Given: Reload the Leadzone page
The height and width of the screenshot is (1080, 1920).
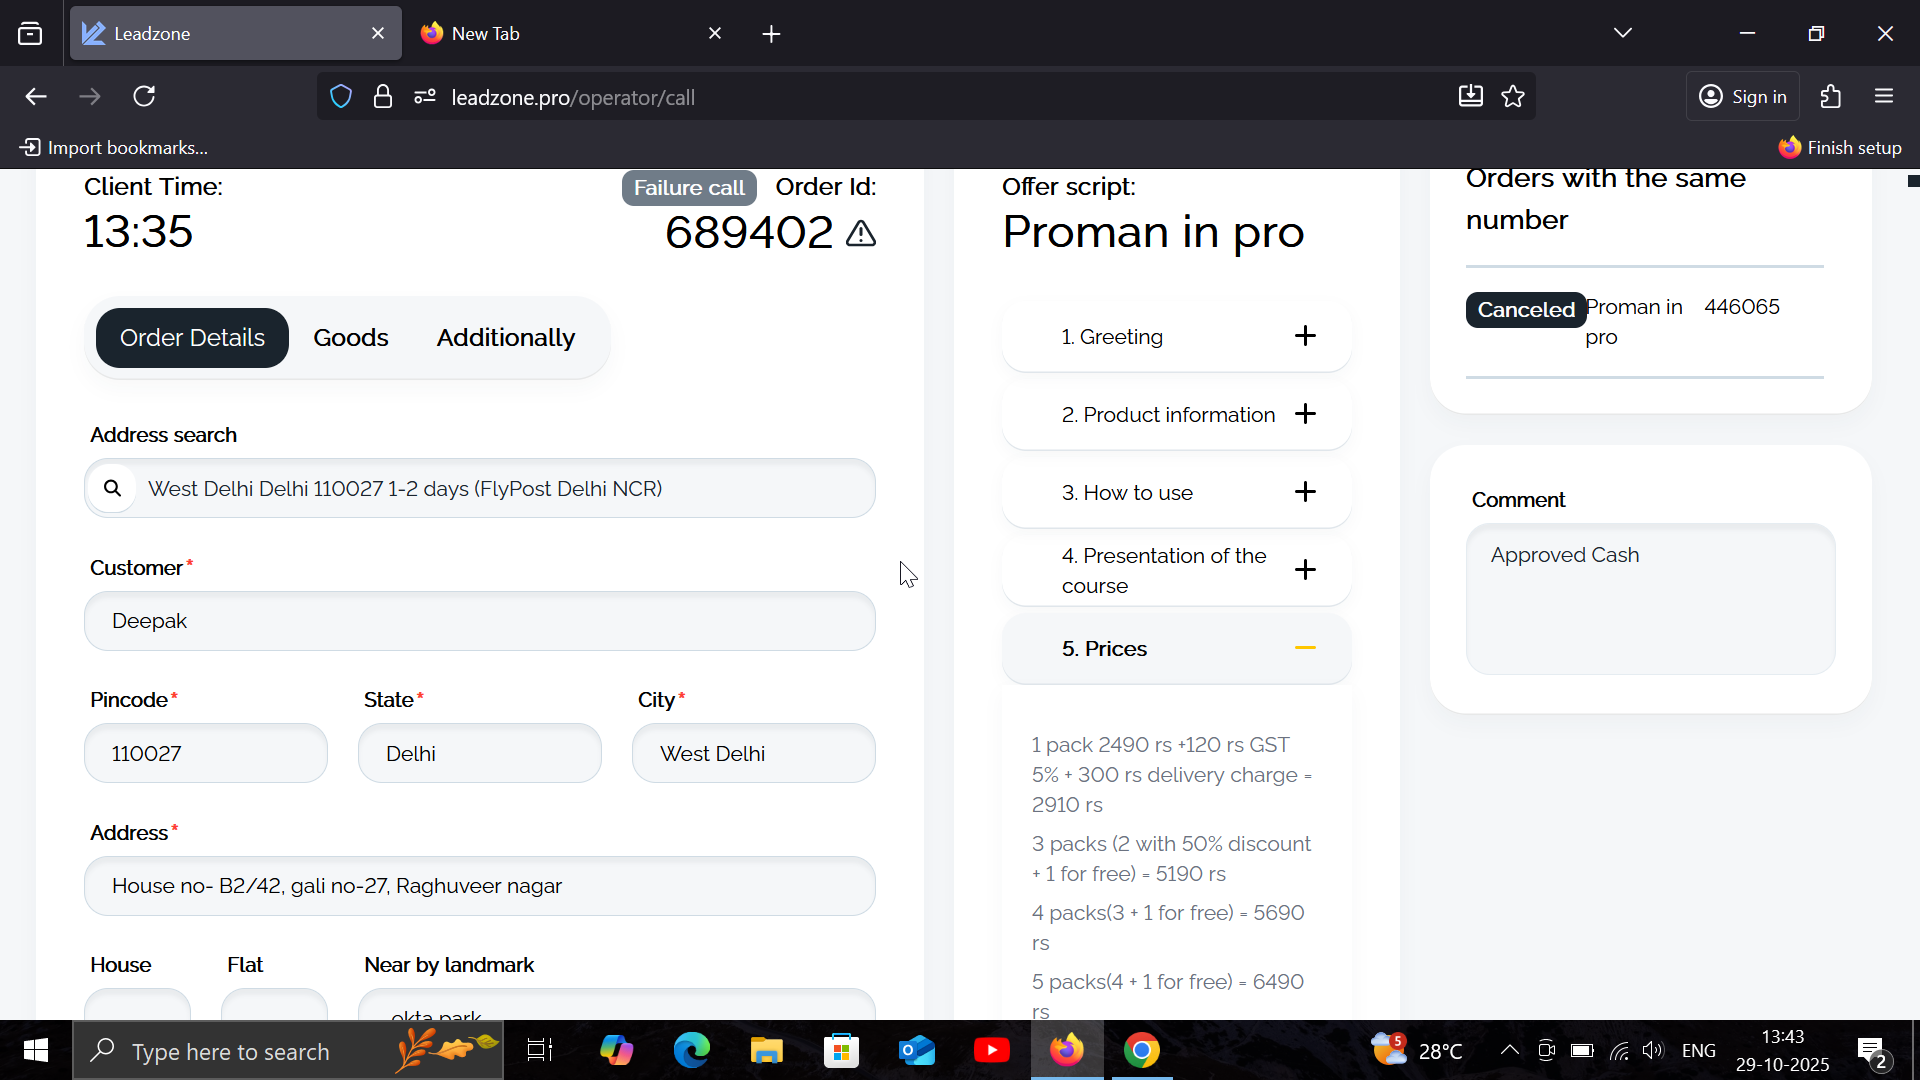Looking at the screenshot, I should pyautogui.click(x=144, y=97).
